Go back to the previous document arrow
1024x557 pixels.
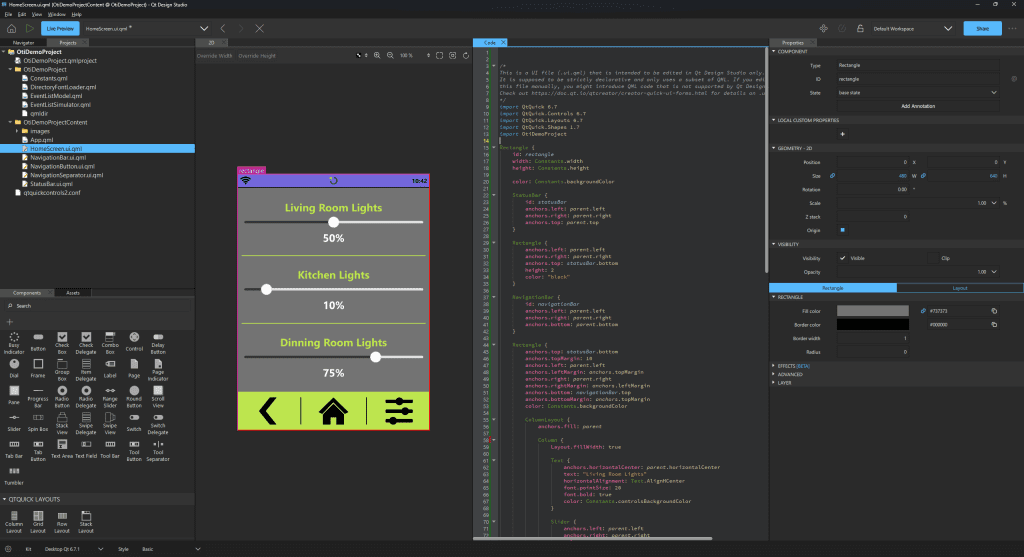[223, 29]
